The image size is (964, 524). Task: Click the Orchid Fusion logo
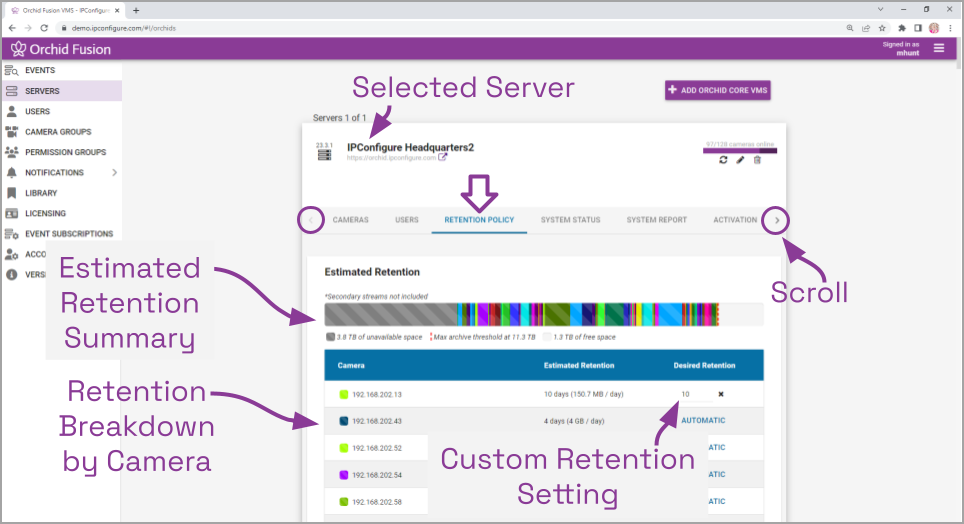[60, 49]
